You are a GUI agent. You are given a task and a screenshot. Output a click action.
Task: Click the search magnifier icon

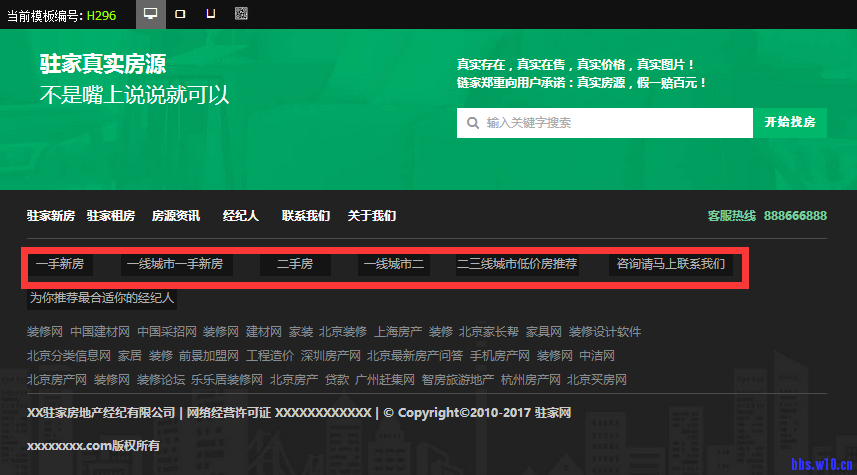(x=472, y=123)
